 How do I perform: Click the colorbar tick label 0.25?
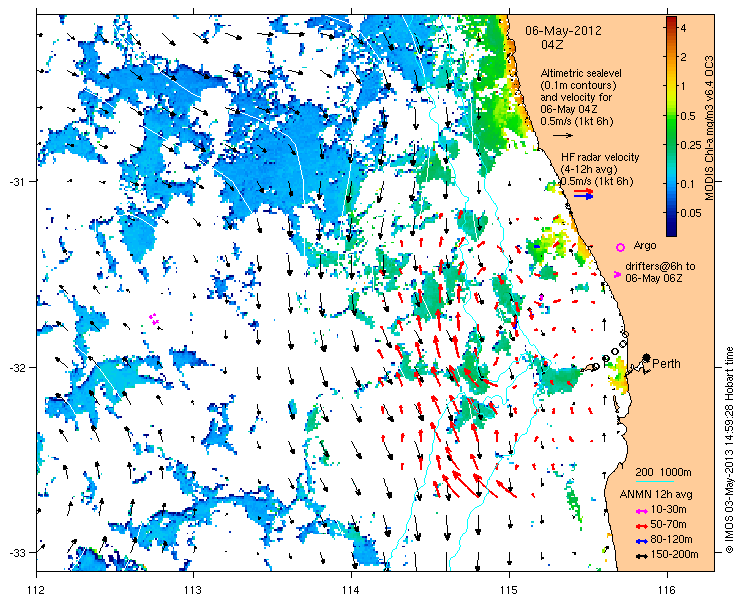(690, 145)
